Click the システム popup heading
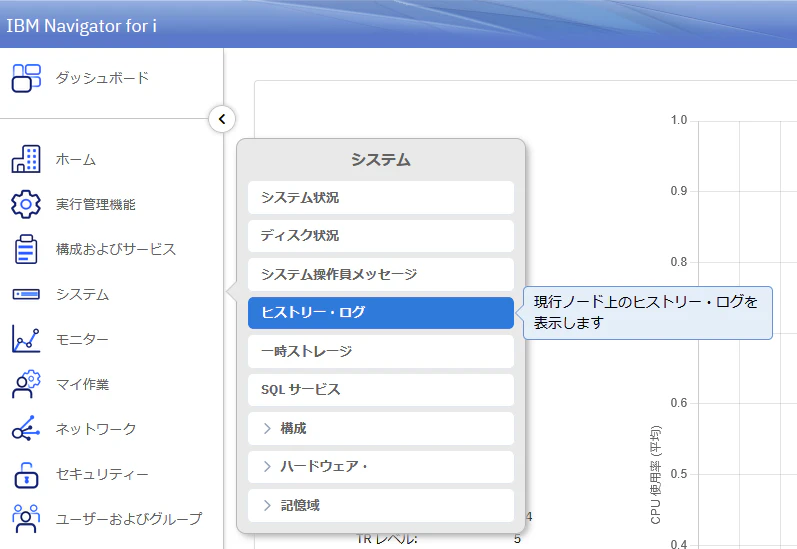The image size is (797, 549). point(381,160)
